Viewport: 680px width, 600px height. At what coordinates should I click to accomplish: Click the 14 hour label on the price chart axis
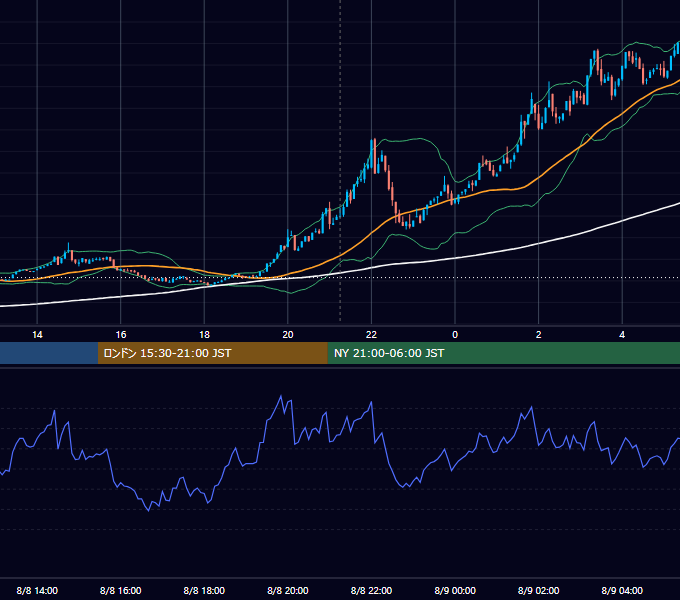click(37, 335)
